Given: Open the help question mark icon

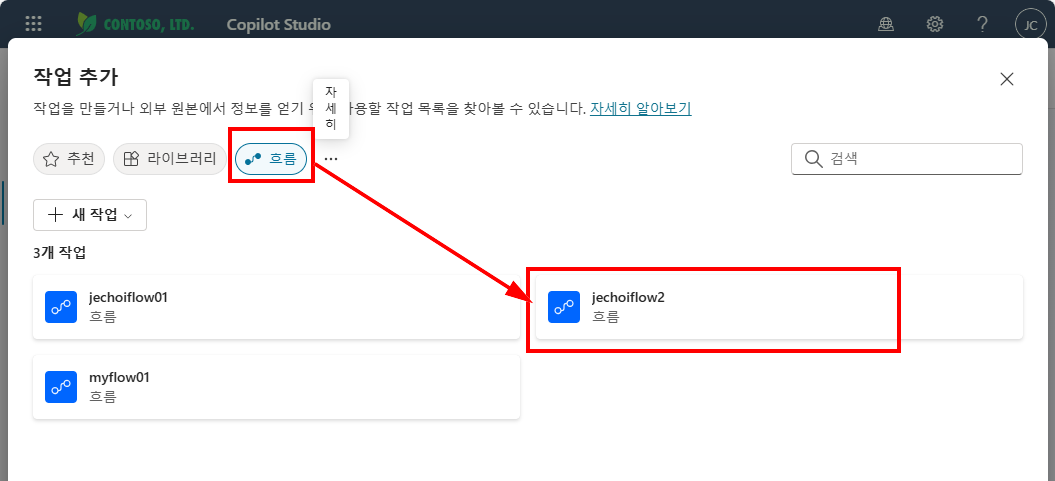Looking at the screenshot, I should pyautogui.click(x=982, y=25).
